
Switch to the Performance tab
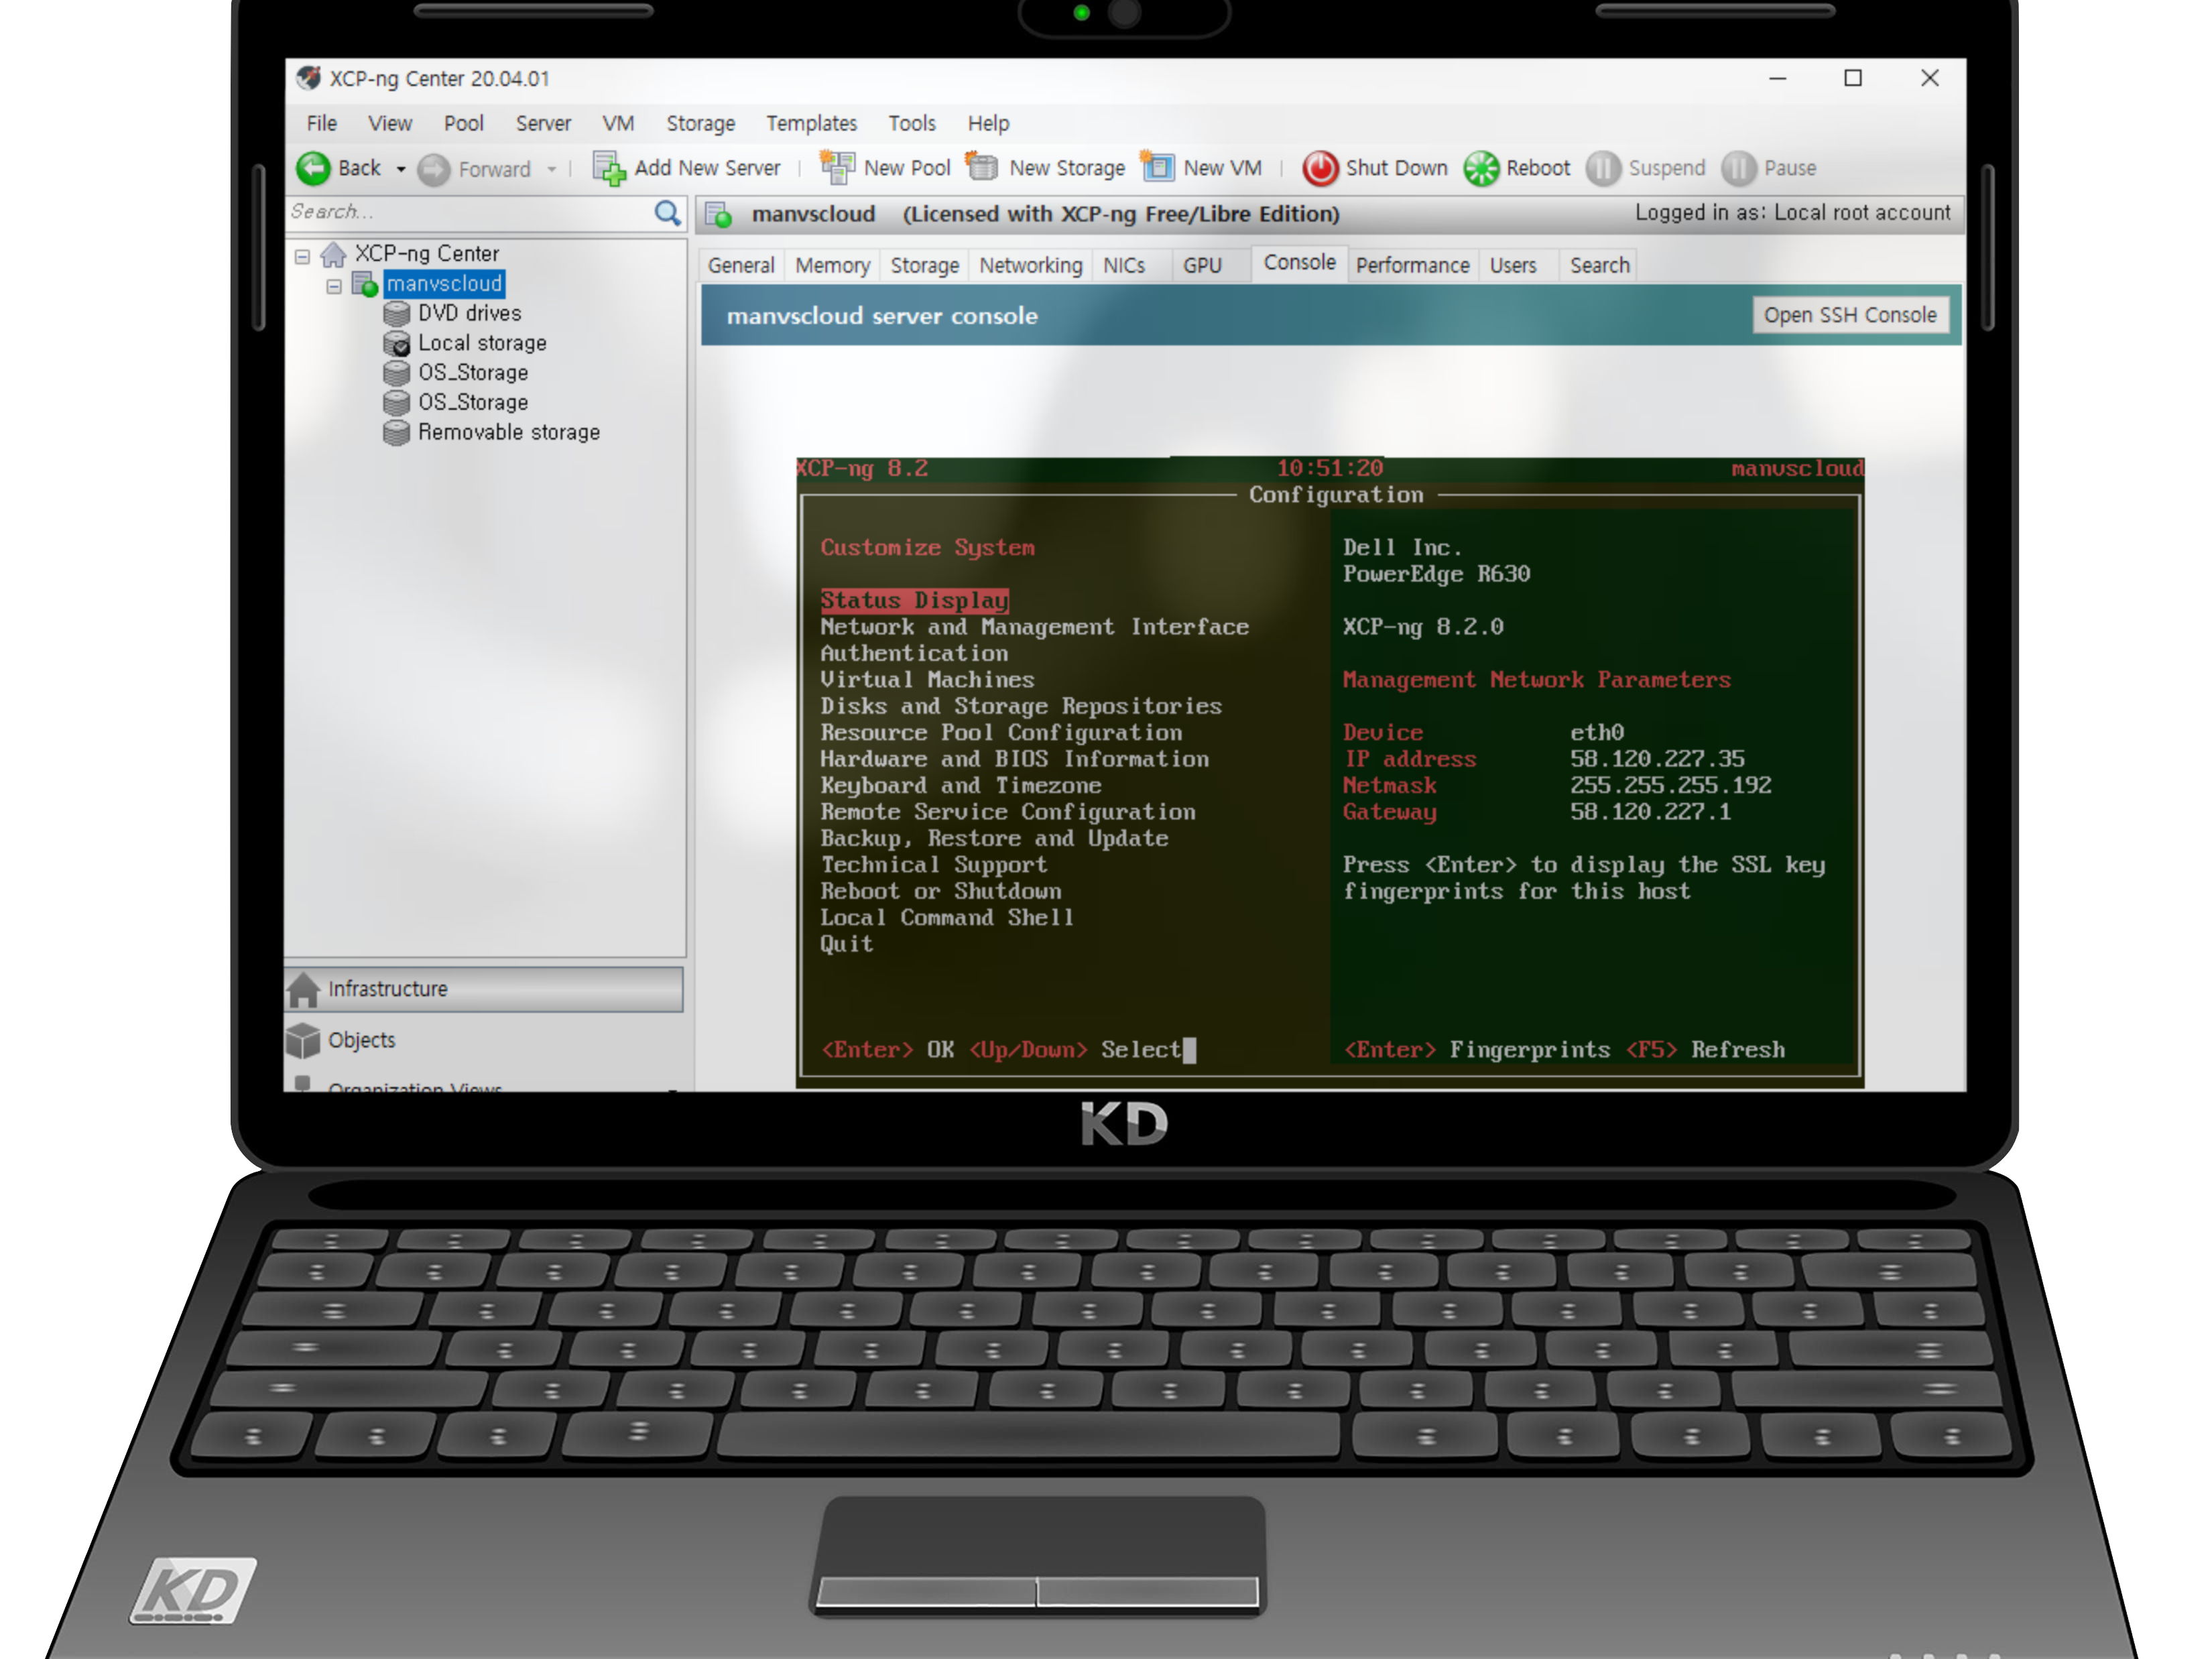click(x=1411, y=265)
